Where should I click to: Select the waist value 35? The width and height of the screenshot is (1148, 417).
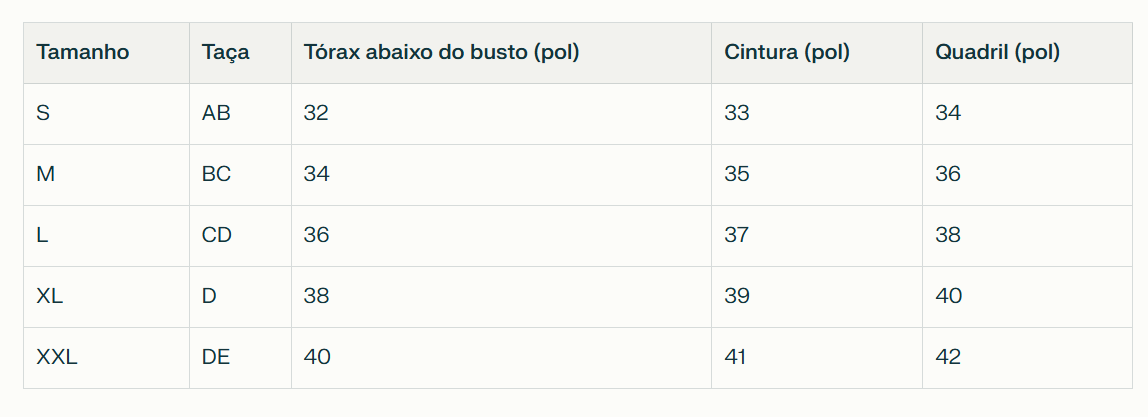point(737,174)
